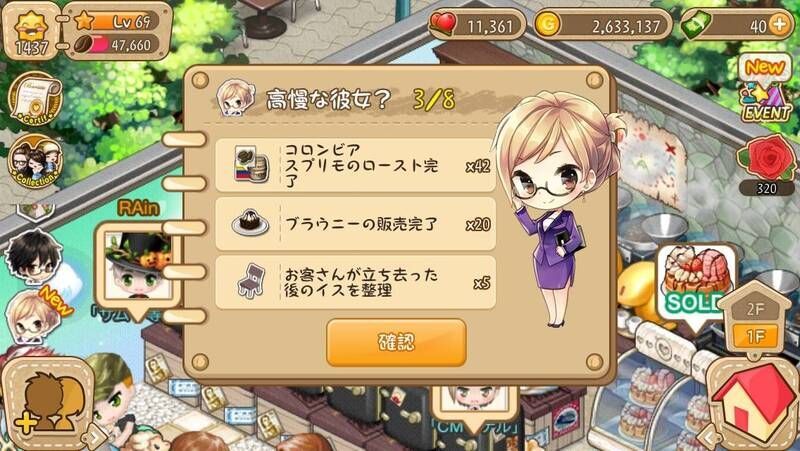Tap the red house home icon
The width and height of the screenshot is (800, 451).
coord(752,402)
